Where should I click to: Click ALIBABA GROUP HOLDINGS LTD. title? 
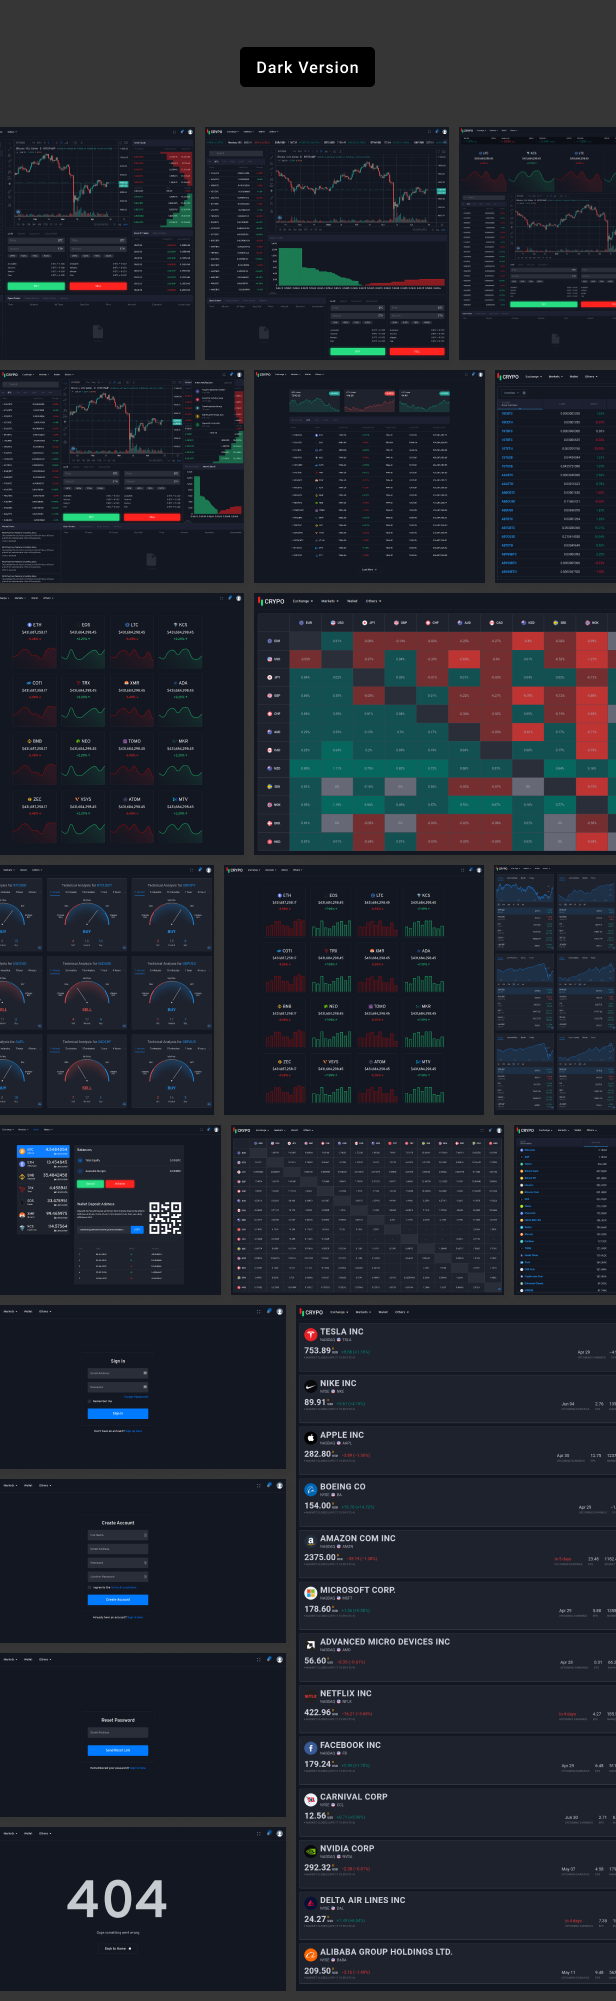(x=386, y=1952)
